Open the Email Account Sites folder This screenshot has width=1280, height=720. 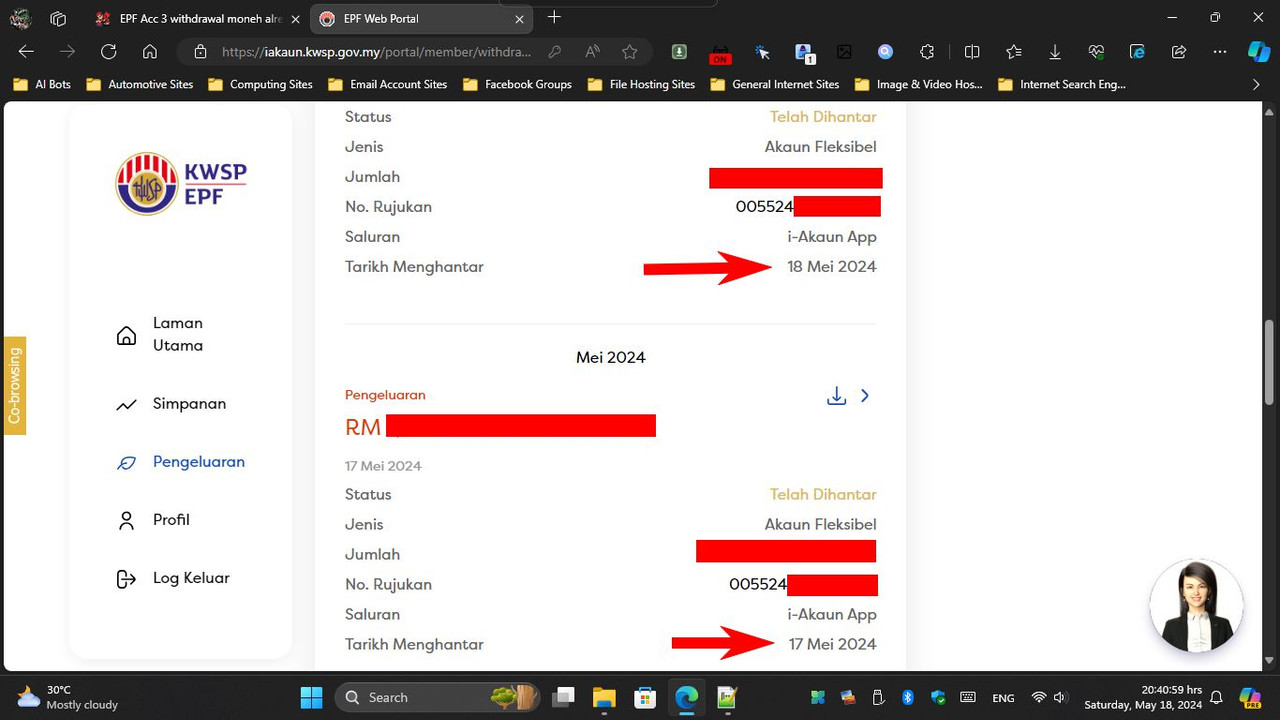pos(387,84)
